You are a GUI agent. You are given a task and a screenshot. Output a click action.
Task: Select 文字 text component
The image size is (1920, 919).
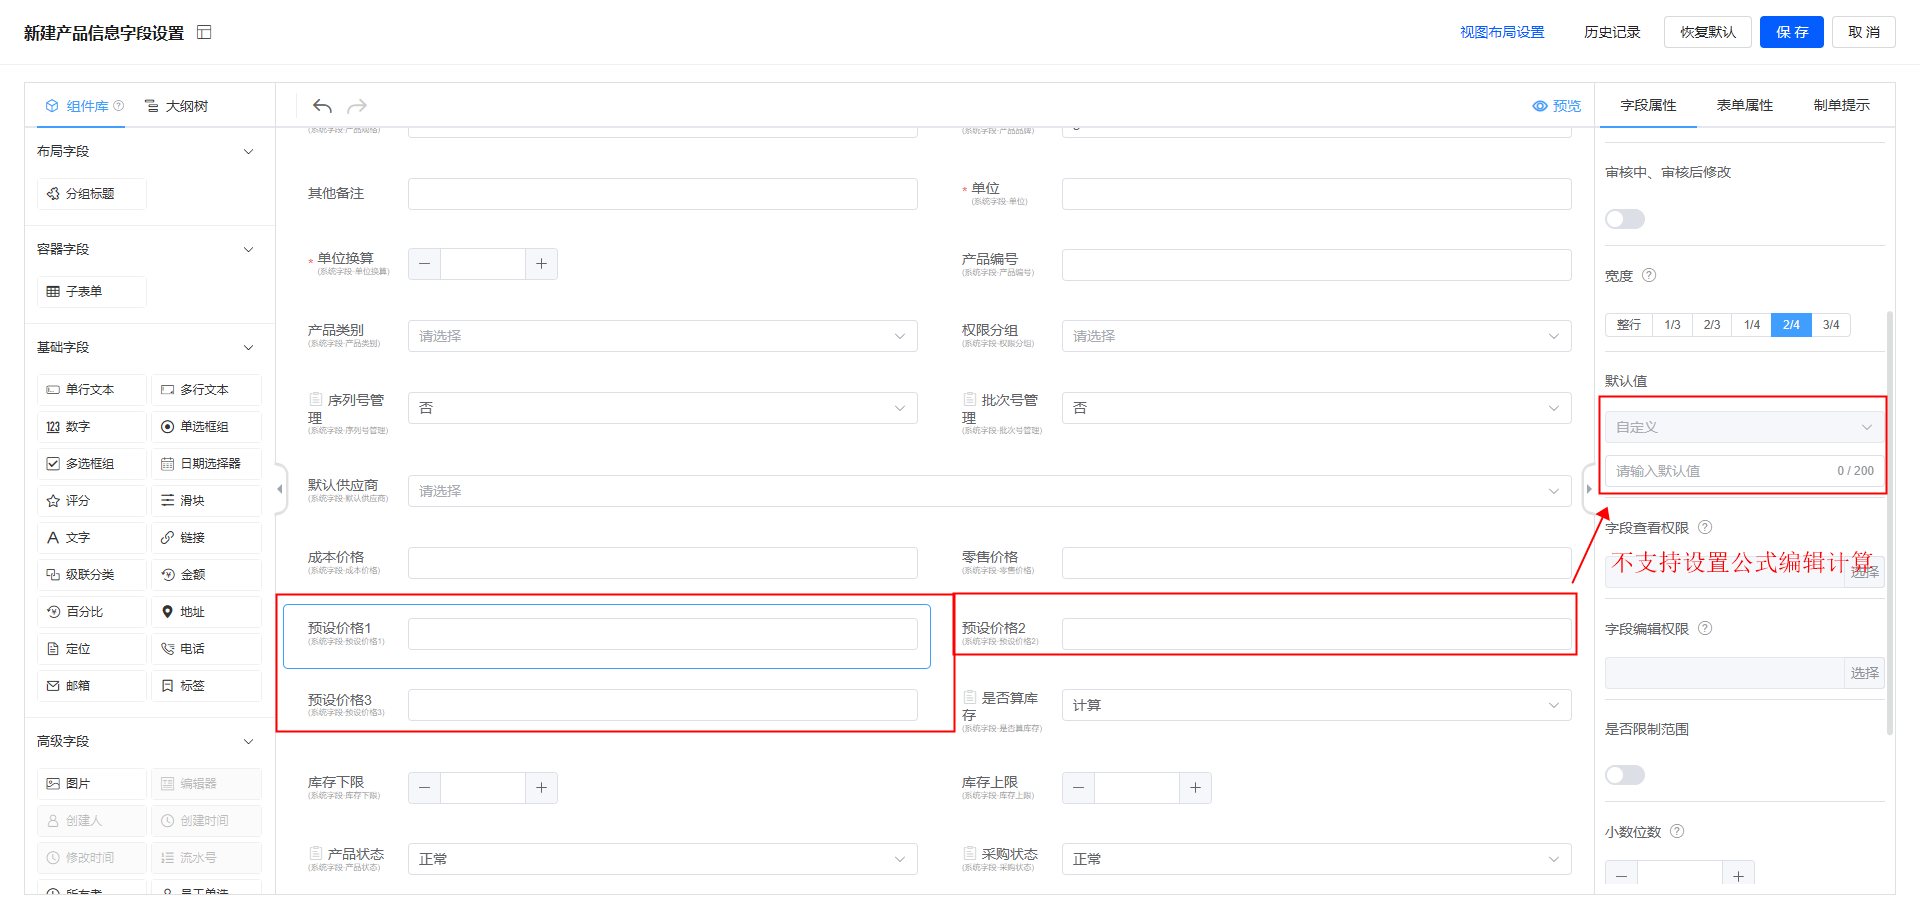(92, 538)
